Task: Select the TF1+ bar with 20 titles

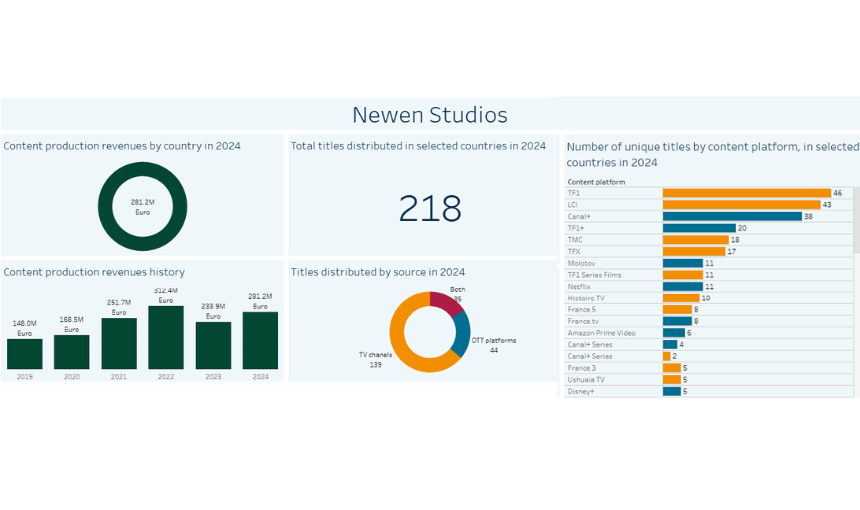Action: click(x=699, y=228)
